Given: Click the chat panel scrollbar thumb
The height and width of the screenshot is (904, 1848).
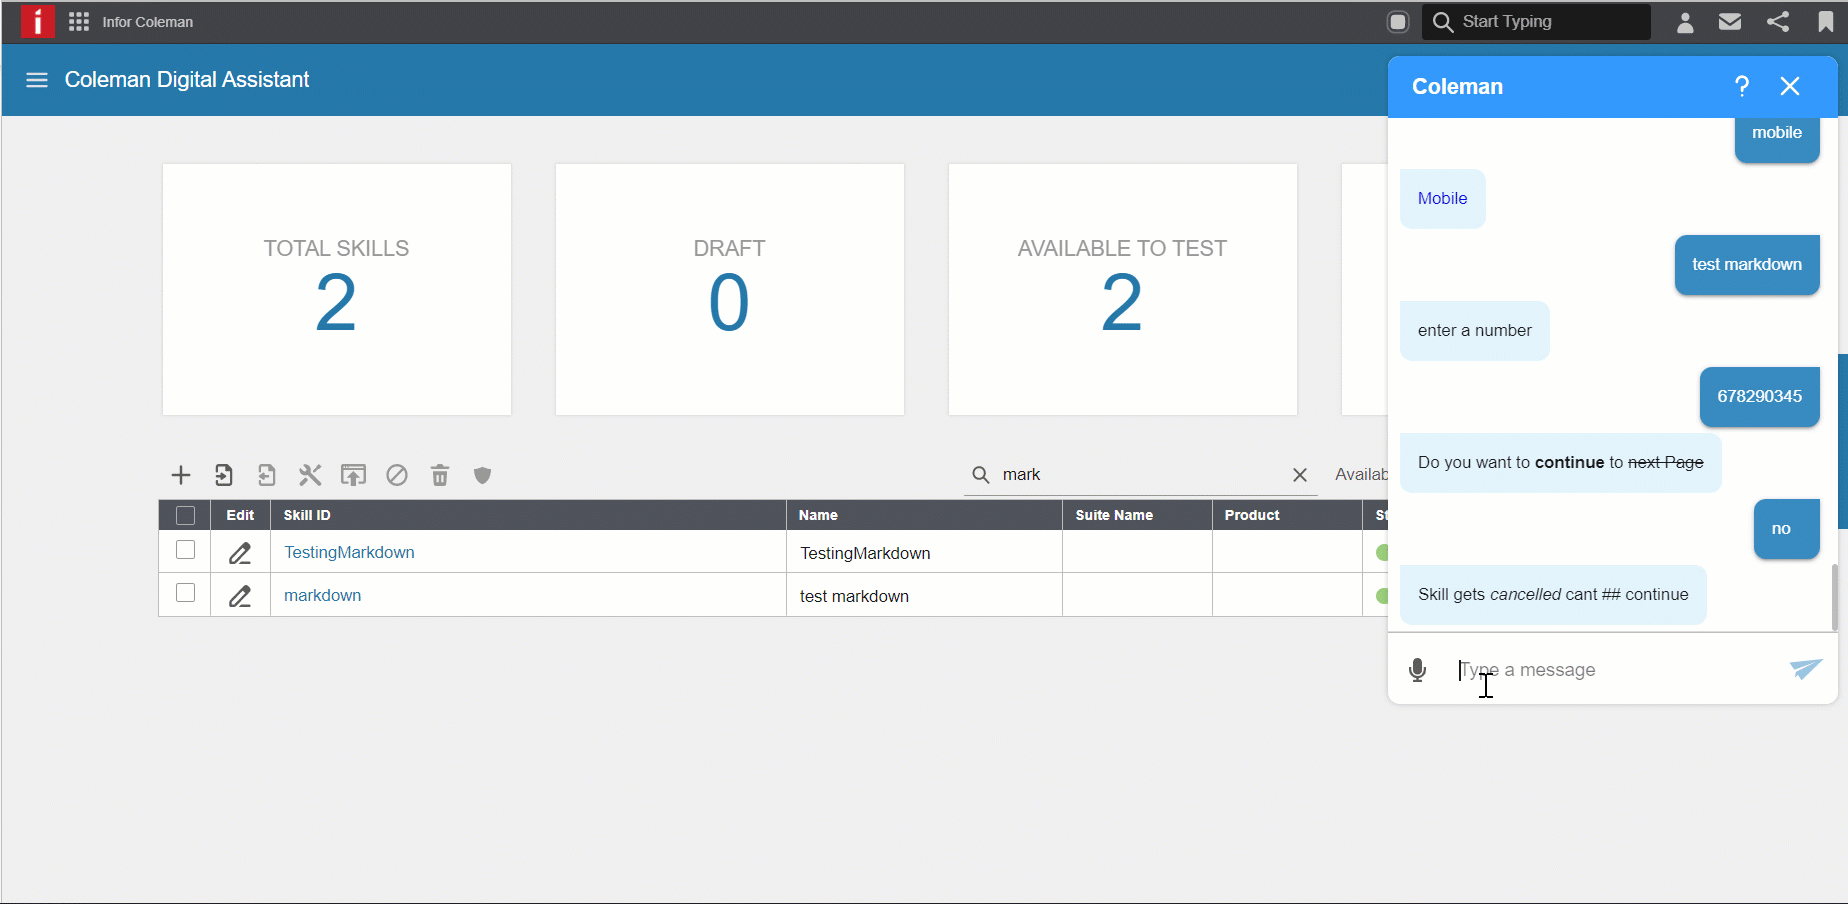Looking at the screenshot, I should (x=1834, y=597).
